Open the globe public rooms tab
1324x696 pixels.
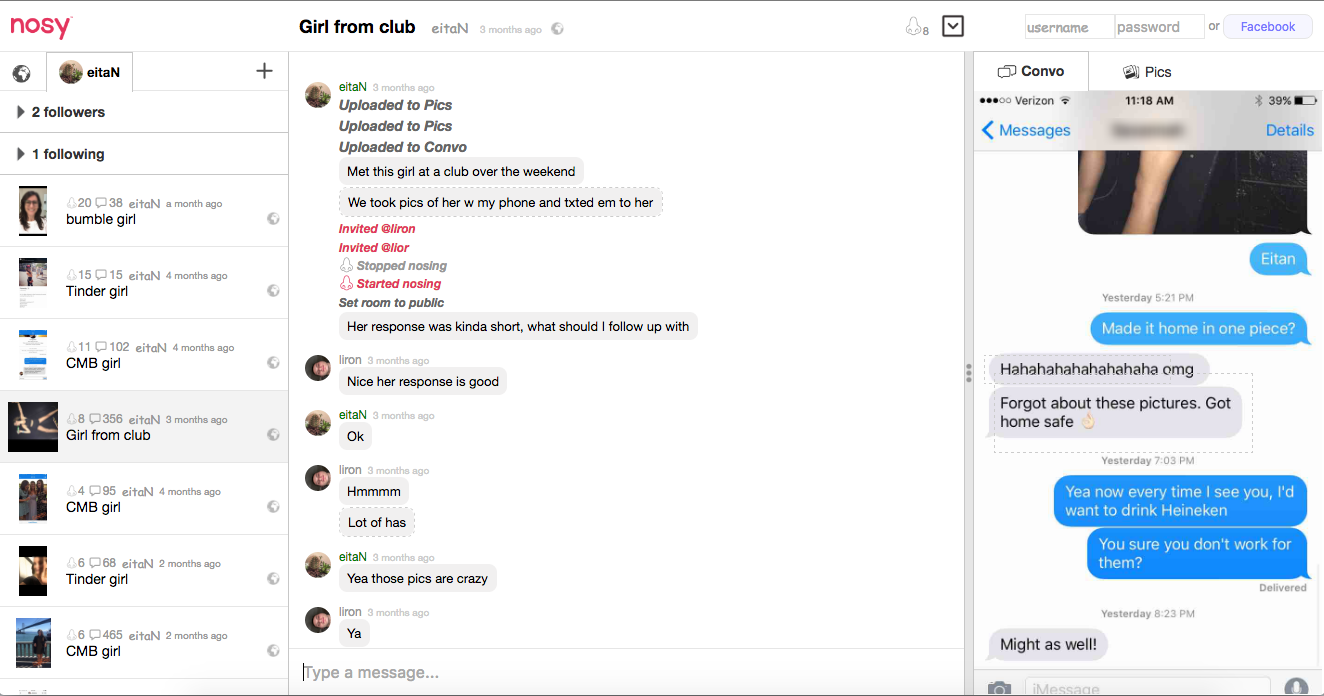21,73
